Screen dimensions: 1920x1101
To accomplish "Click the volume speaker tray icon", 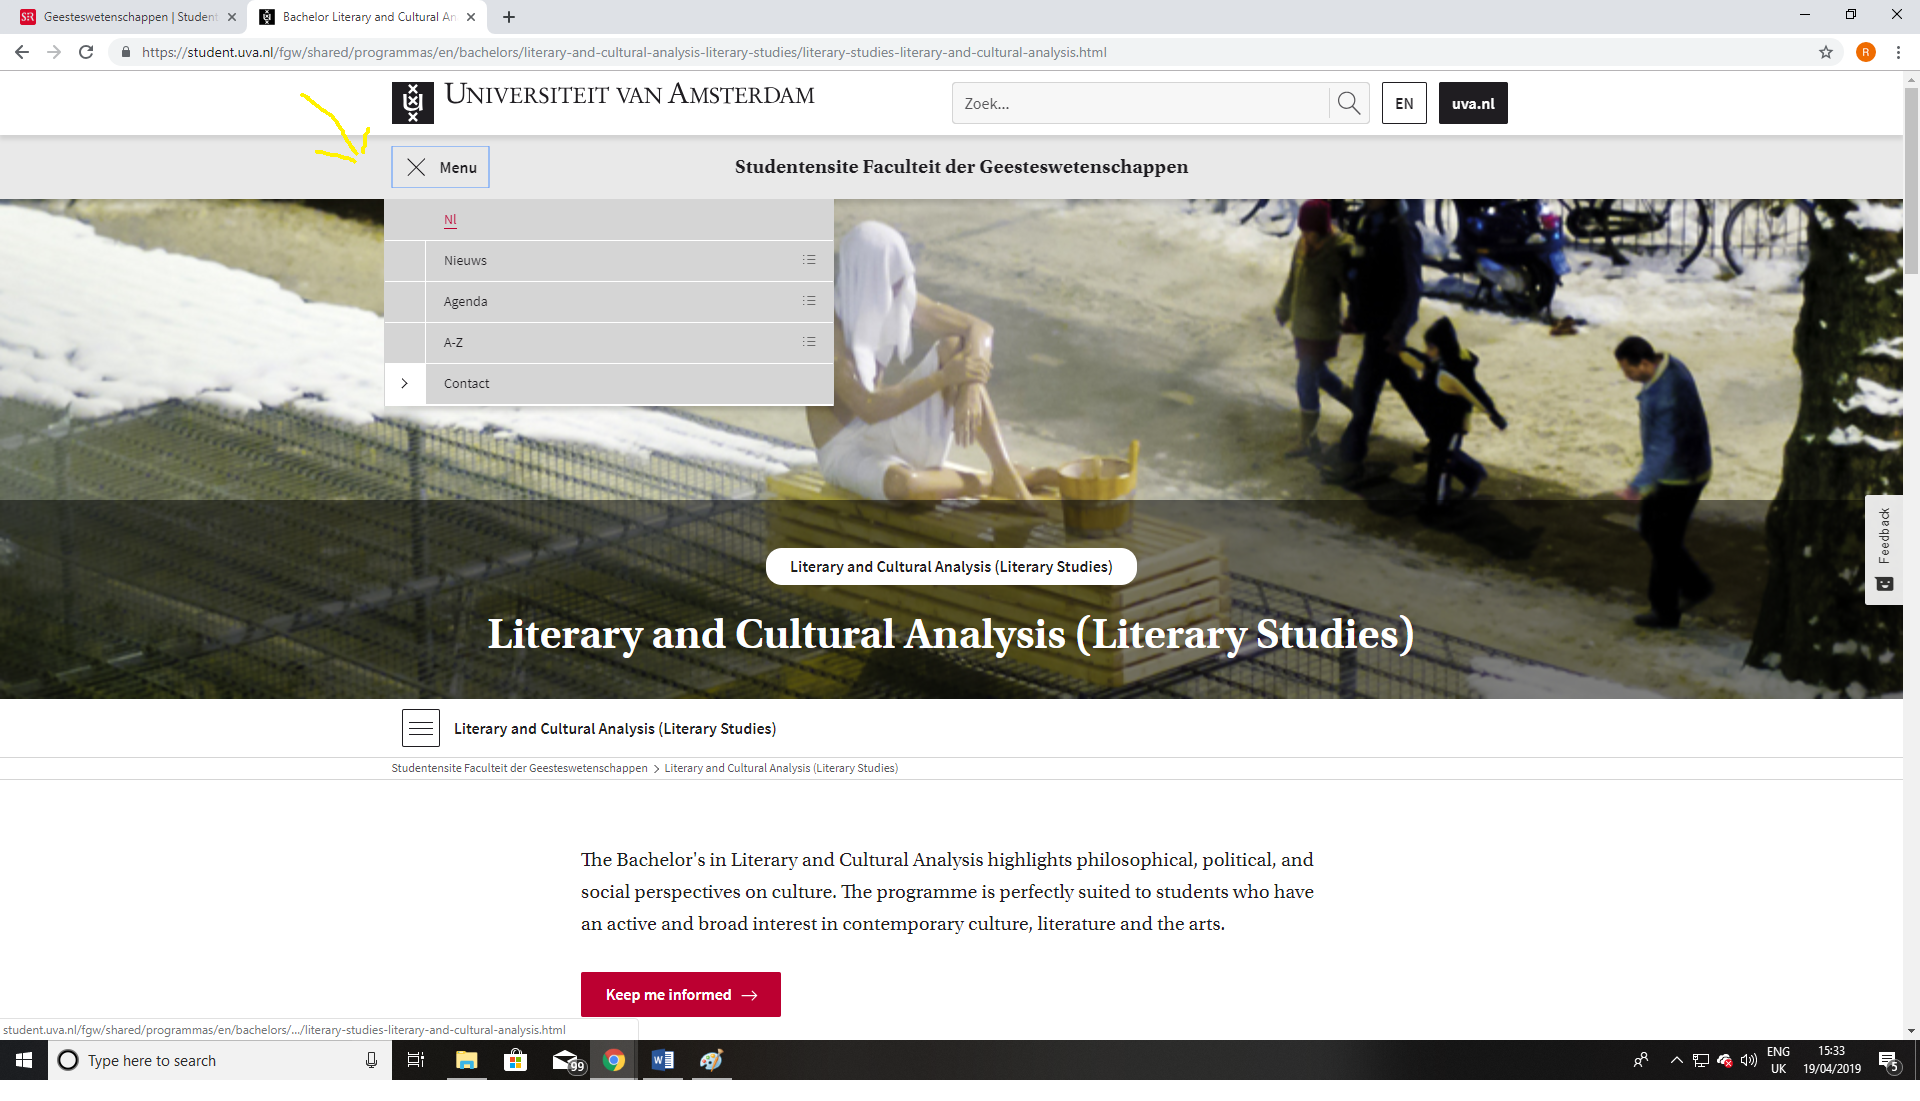I will click(x=1749, y=1060).
